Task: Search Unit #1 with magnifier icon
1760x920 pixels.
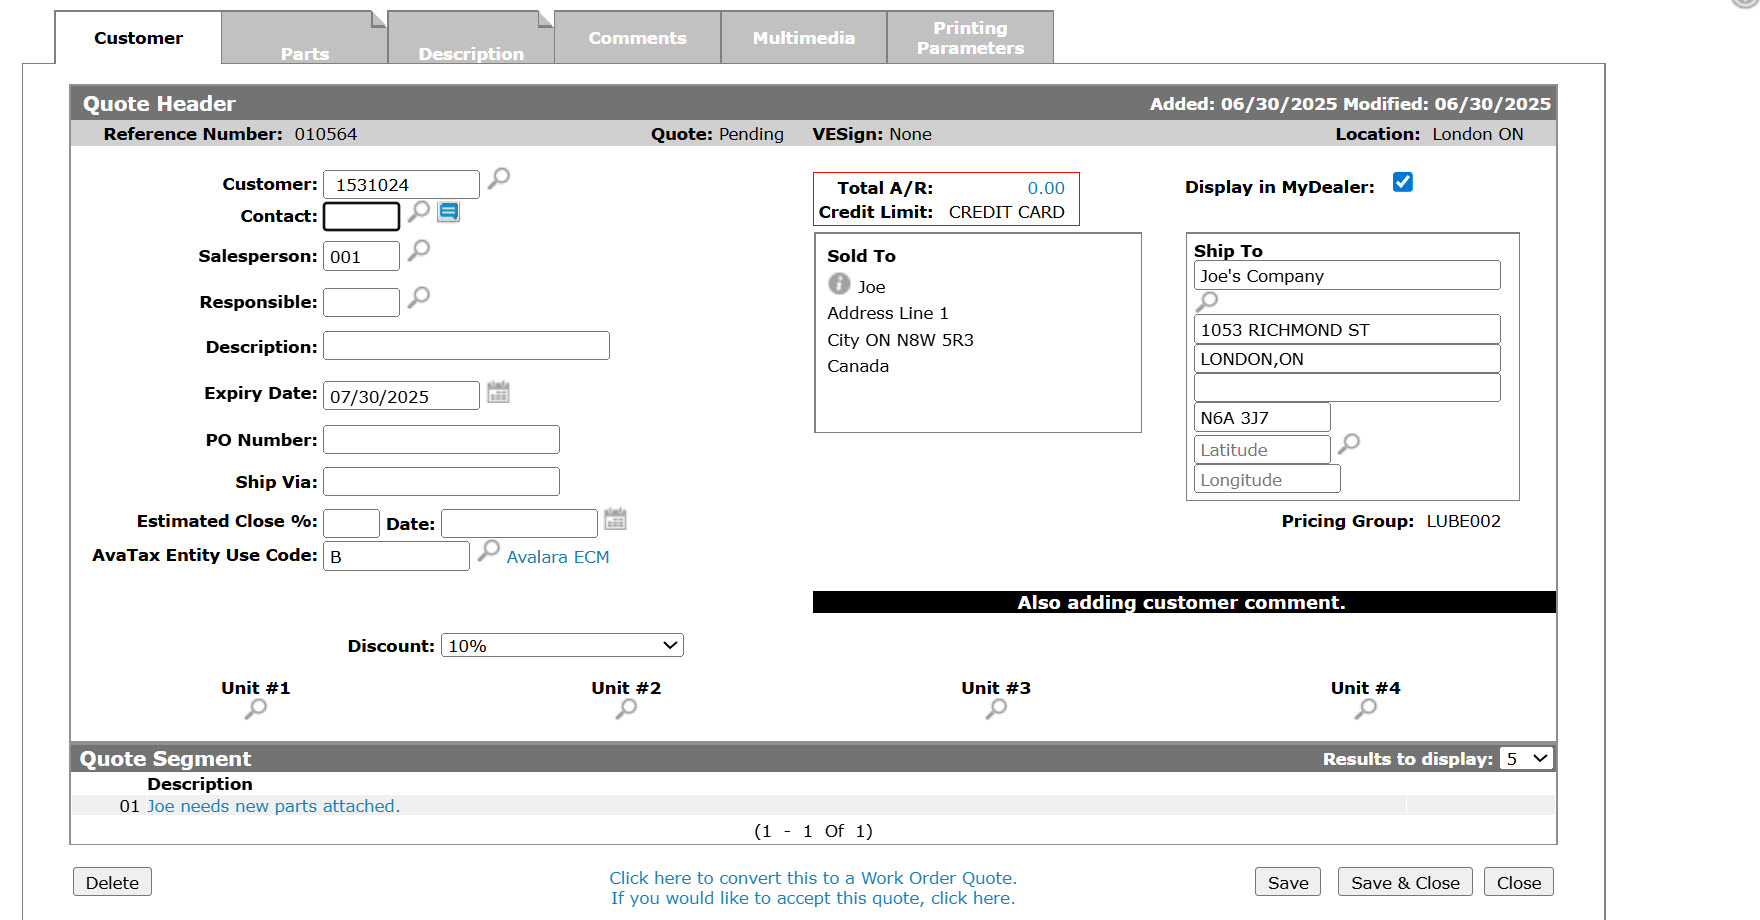Action: [x=256, y=709]
